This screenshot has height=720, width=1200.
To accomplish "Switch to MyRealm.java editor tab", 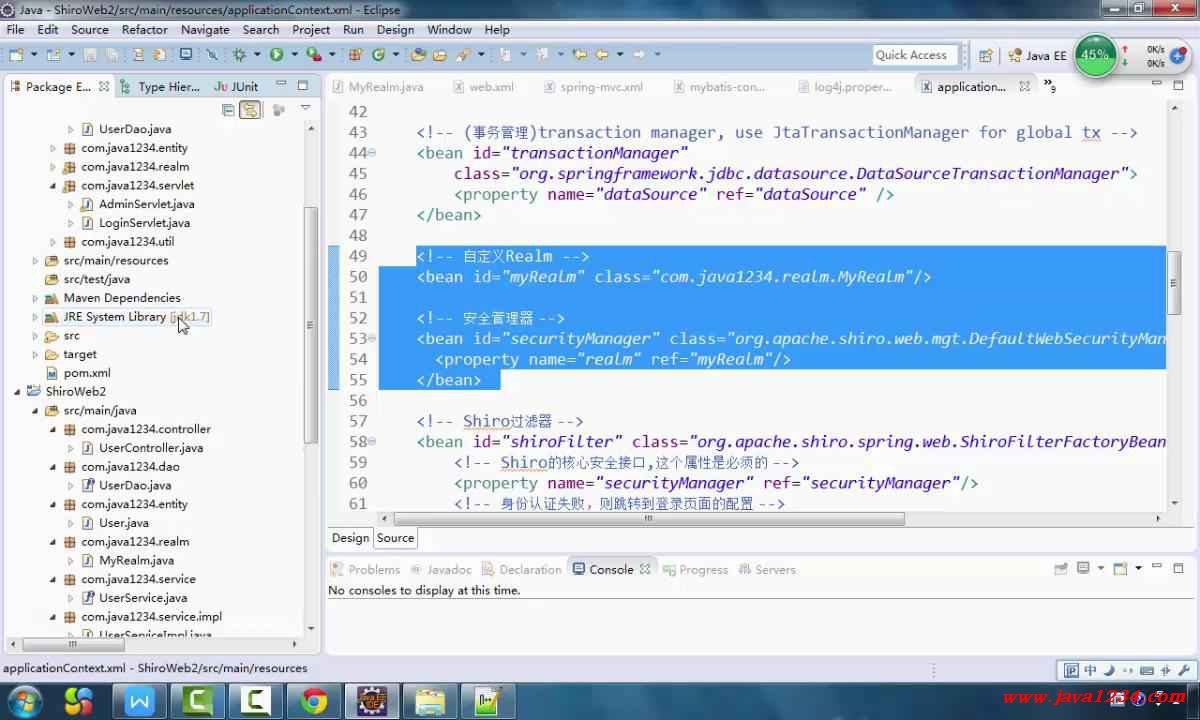I will tap(378, 87).
